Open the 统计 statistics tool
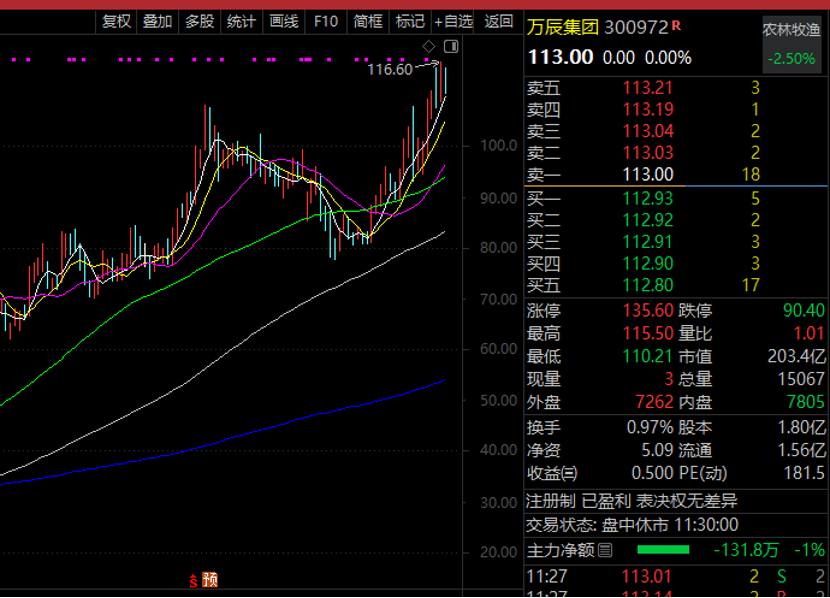830x598 pixels. click(x=241, y=21)
